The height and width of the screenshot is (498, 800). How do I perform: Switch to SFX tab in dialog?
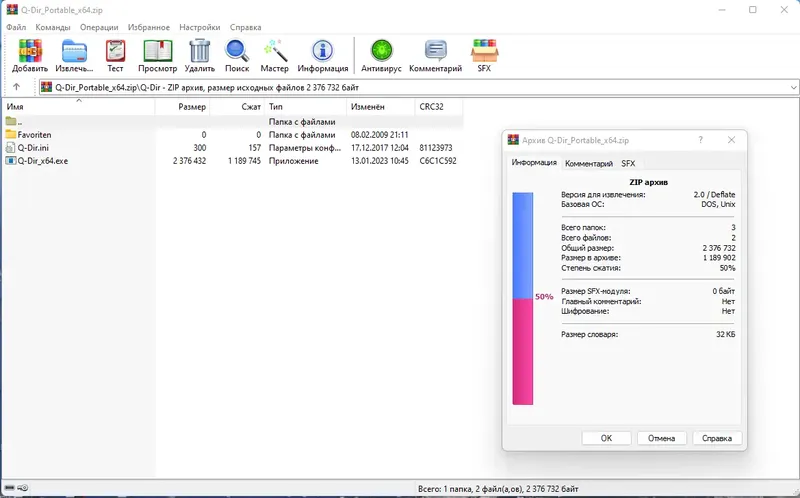pos(628,163)
